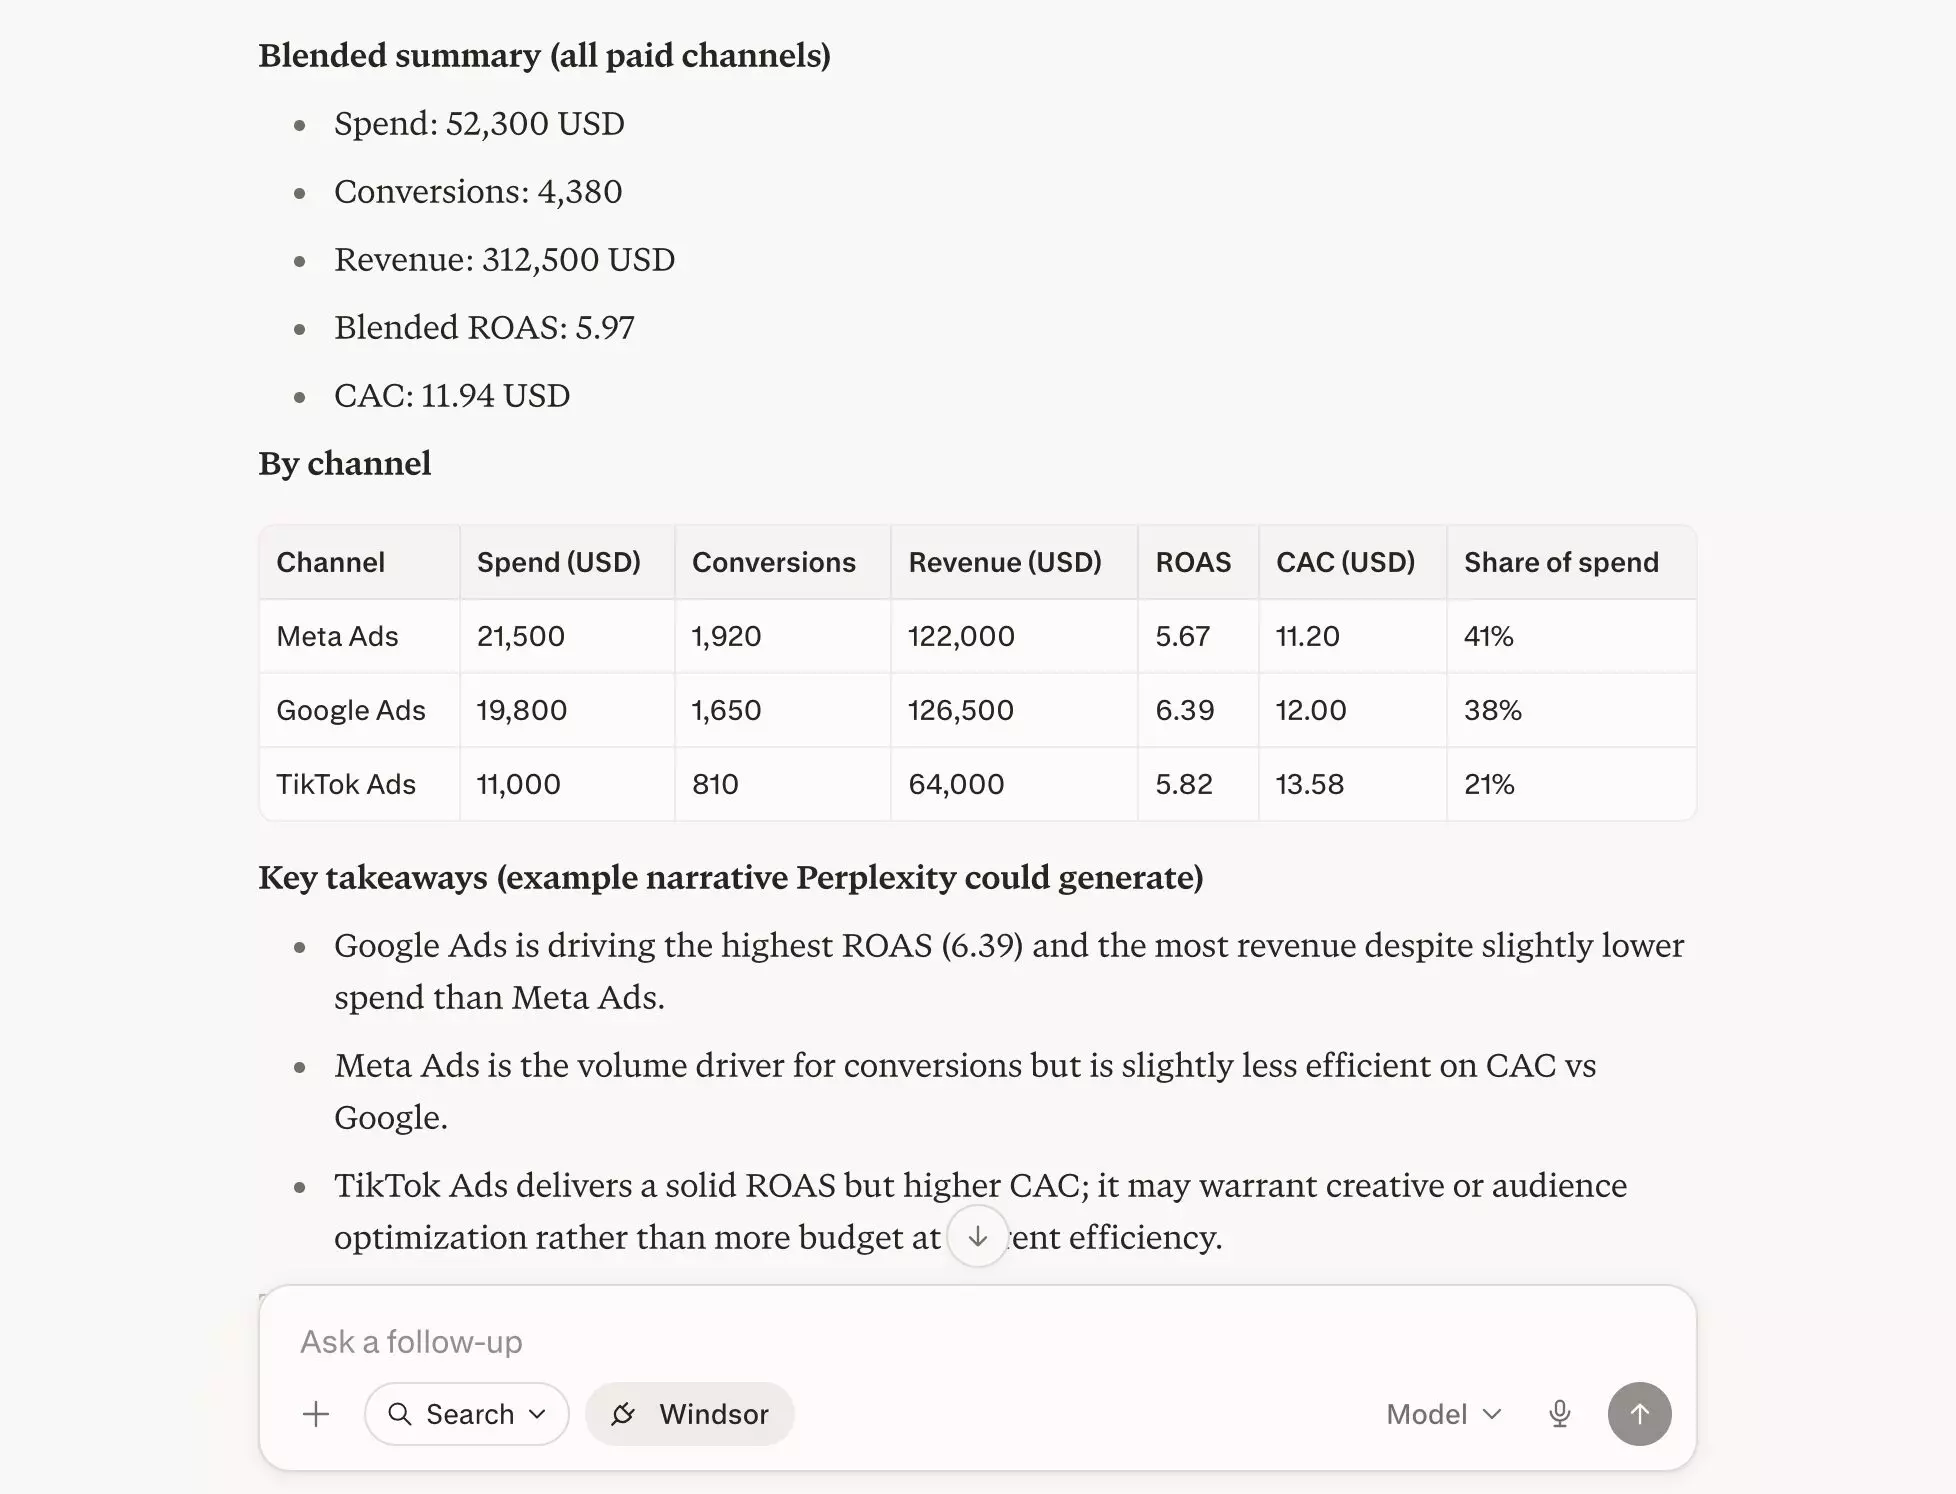
Task: Select the ROAS column header
Action: tap(1193, 562)
